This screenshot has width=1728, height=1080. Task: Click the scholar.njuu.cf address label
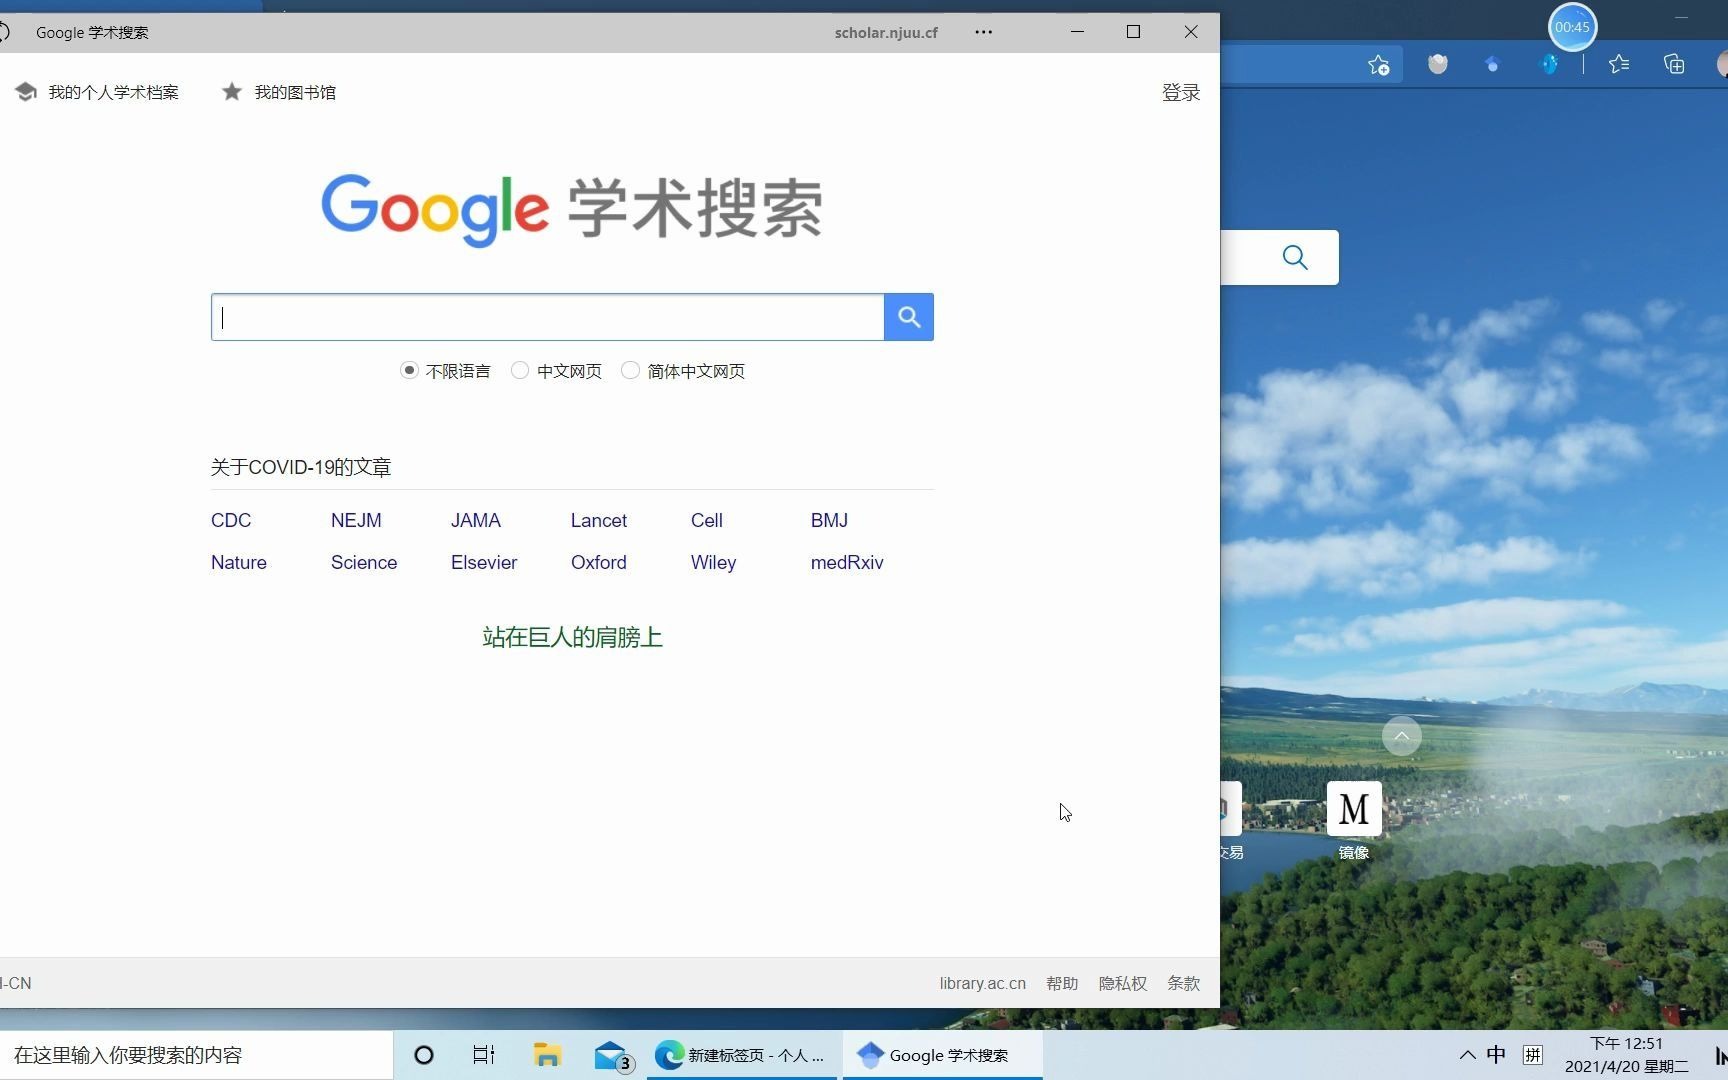click(886, 32)
